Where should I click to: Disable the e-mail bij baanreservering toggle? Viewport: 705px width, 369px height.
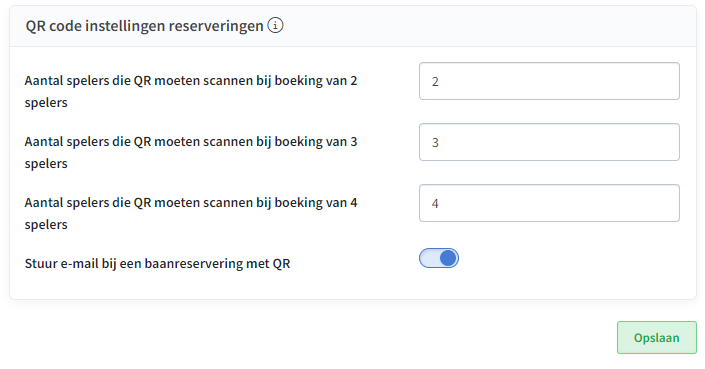click(439, 258)
